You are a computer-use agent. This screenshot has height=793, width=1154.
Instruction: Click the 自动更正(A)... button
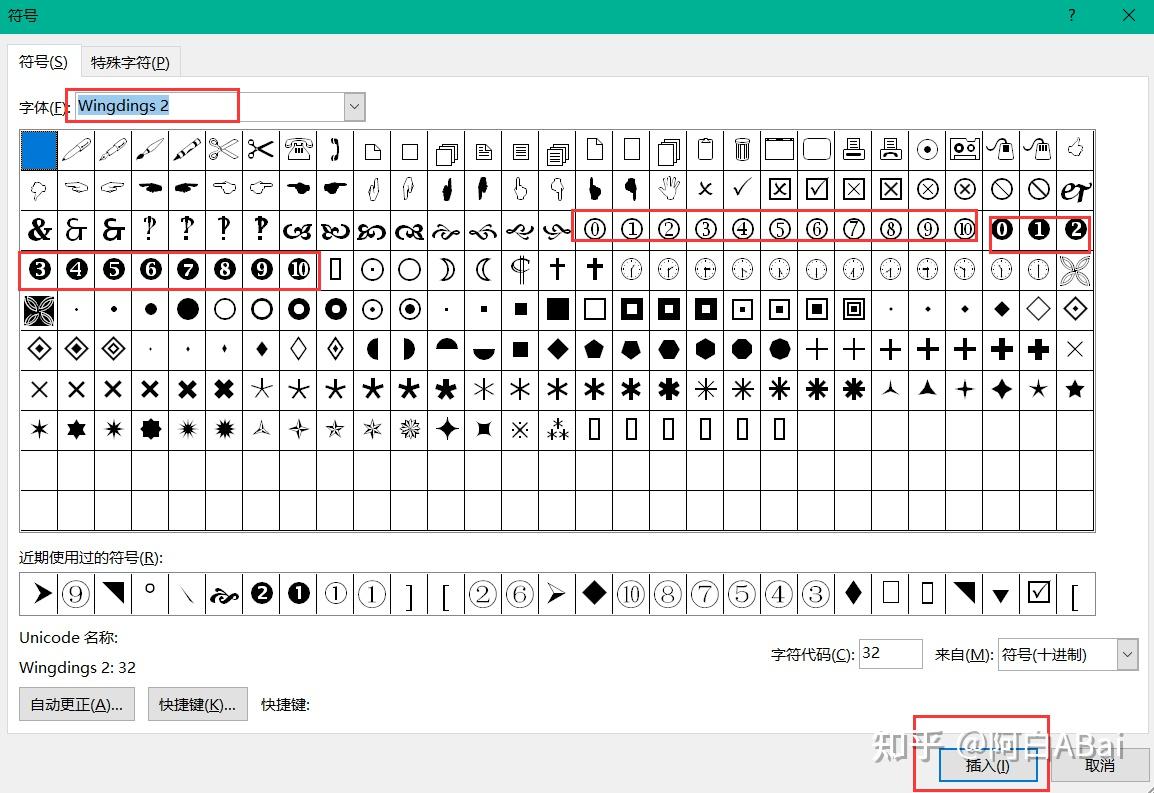pyautogui.click(x=77, y=705)
